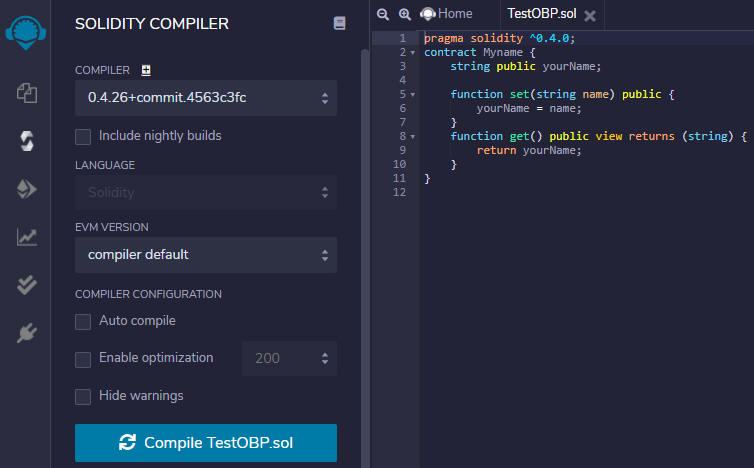
Task: Open the Solidity compiler sidebar icon
Action: pyautogui.click(x=27, y=141)
